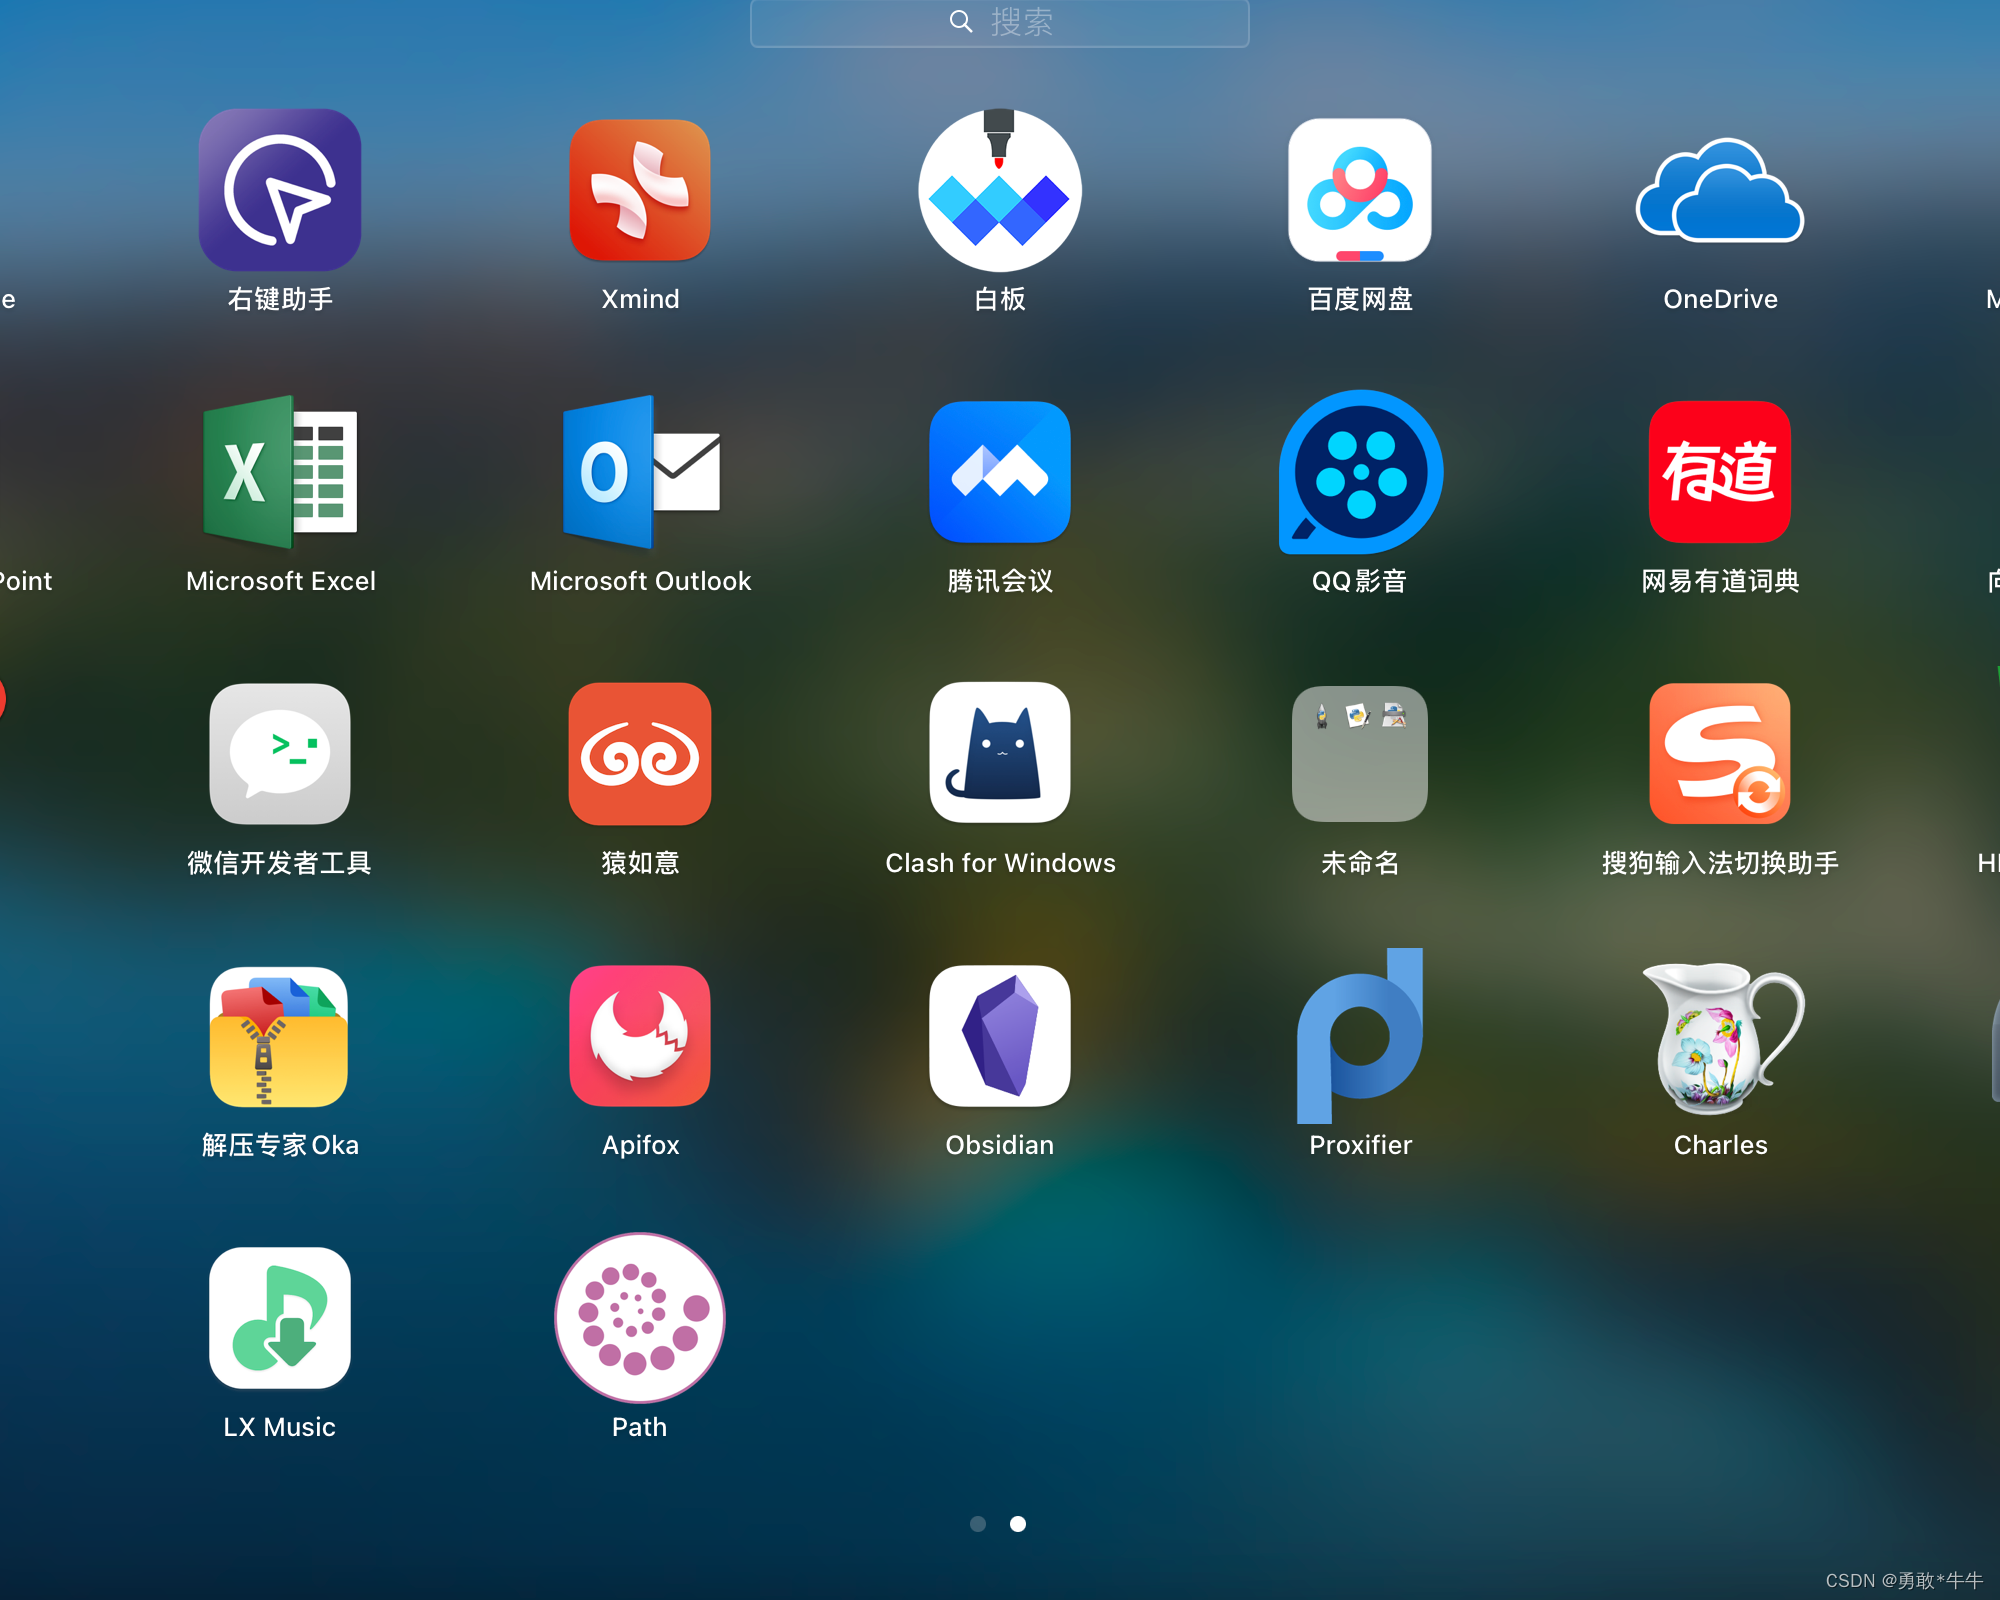This screenshot has height=1600, width=2000.
Task: Open the Path app
Action: tap(640, 1318)
